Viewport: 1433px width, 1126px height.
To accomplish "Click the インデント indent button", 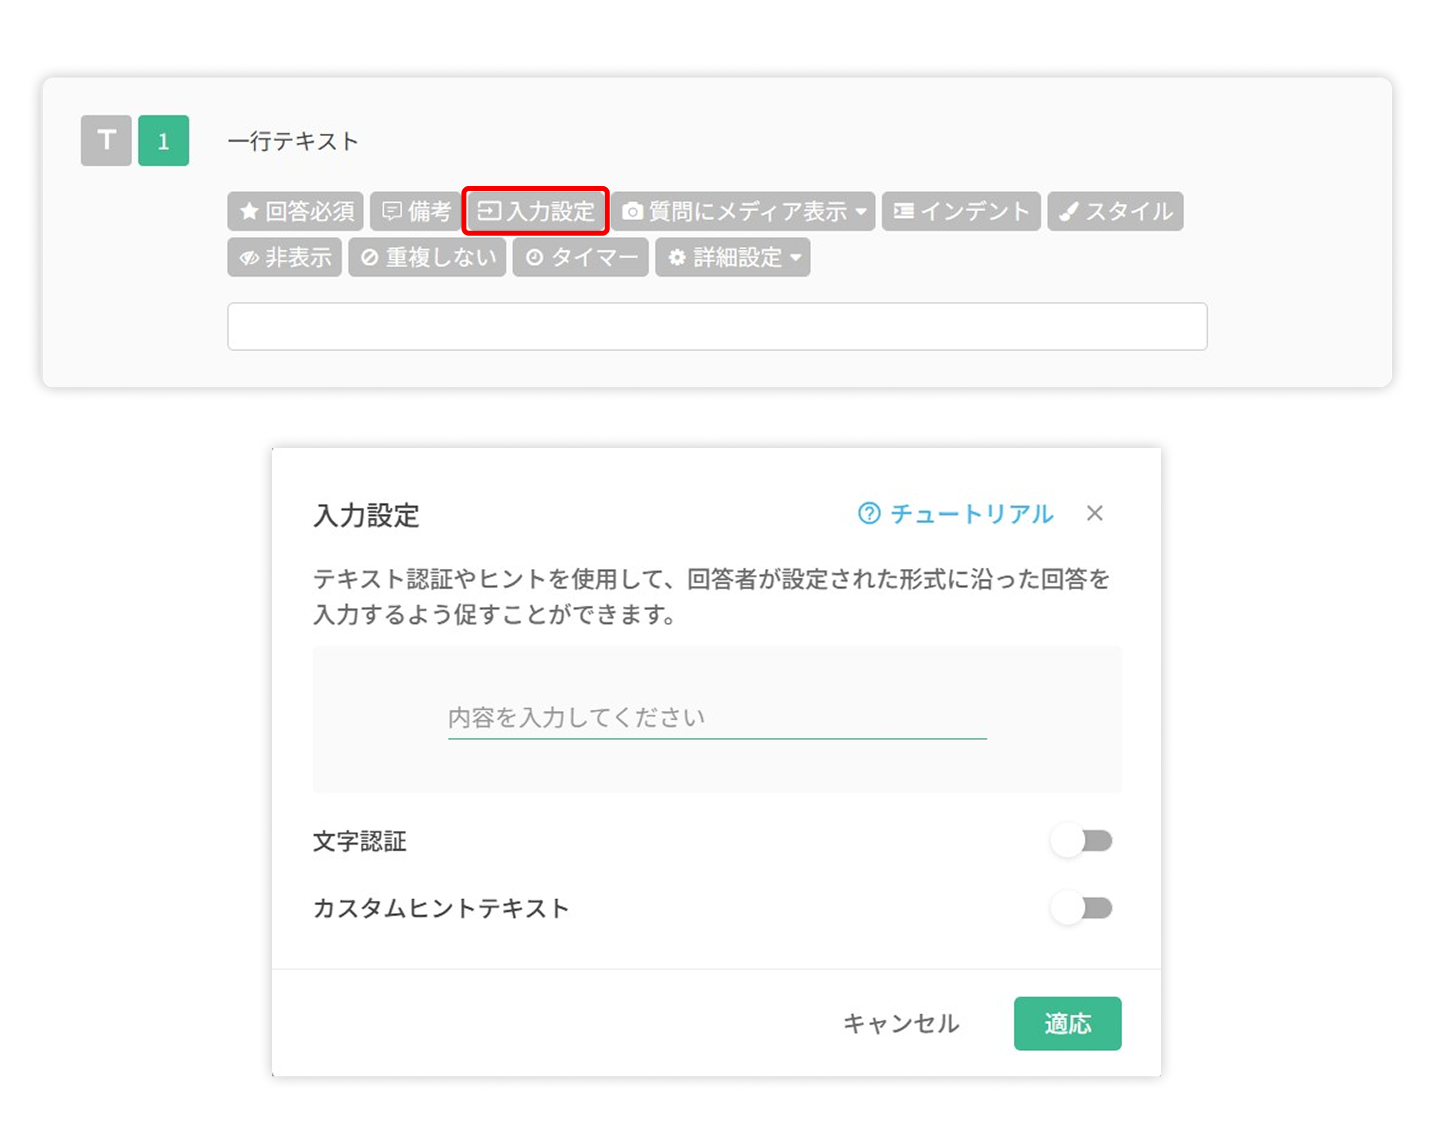I will click(x=961, y=211).
